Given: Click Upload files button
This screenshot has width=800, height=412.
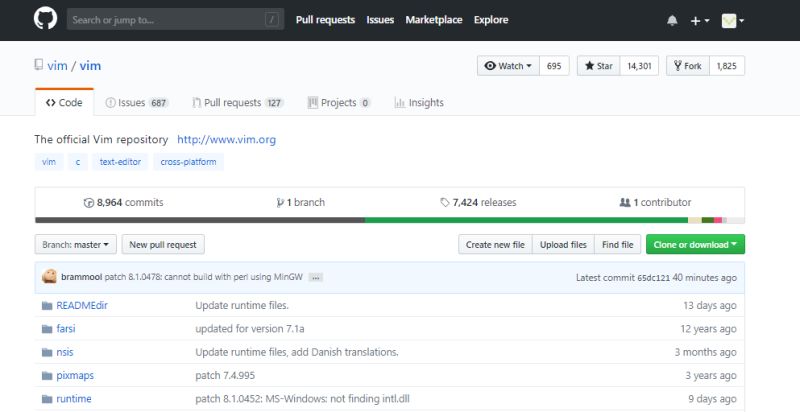Looking at the screenshot, I should point(563,244).
